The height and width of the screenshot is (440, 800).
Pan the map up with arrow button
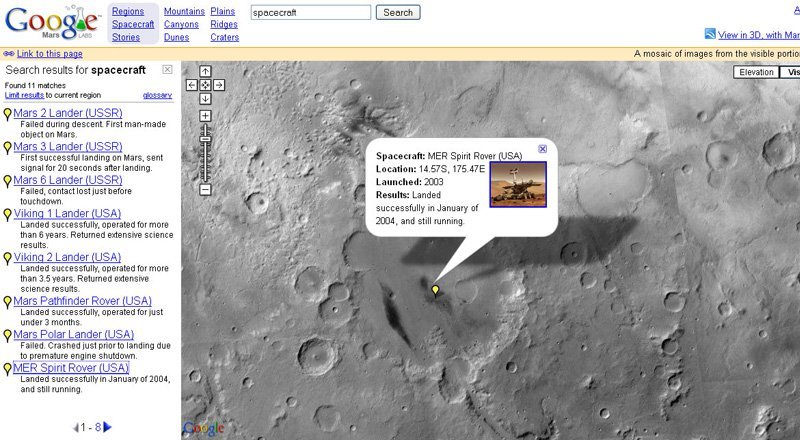coord(205,71)
